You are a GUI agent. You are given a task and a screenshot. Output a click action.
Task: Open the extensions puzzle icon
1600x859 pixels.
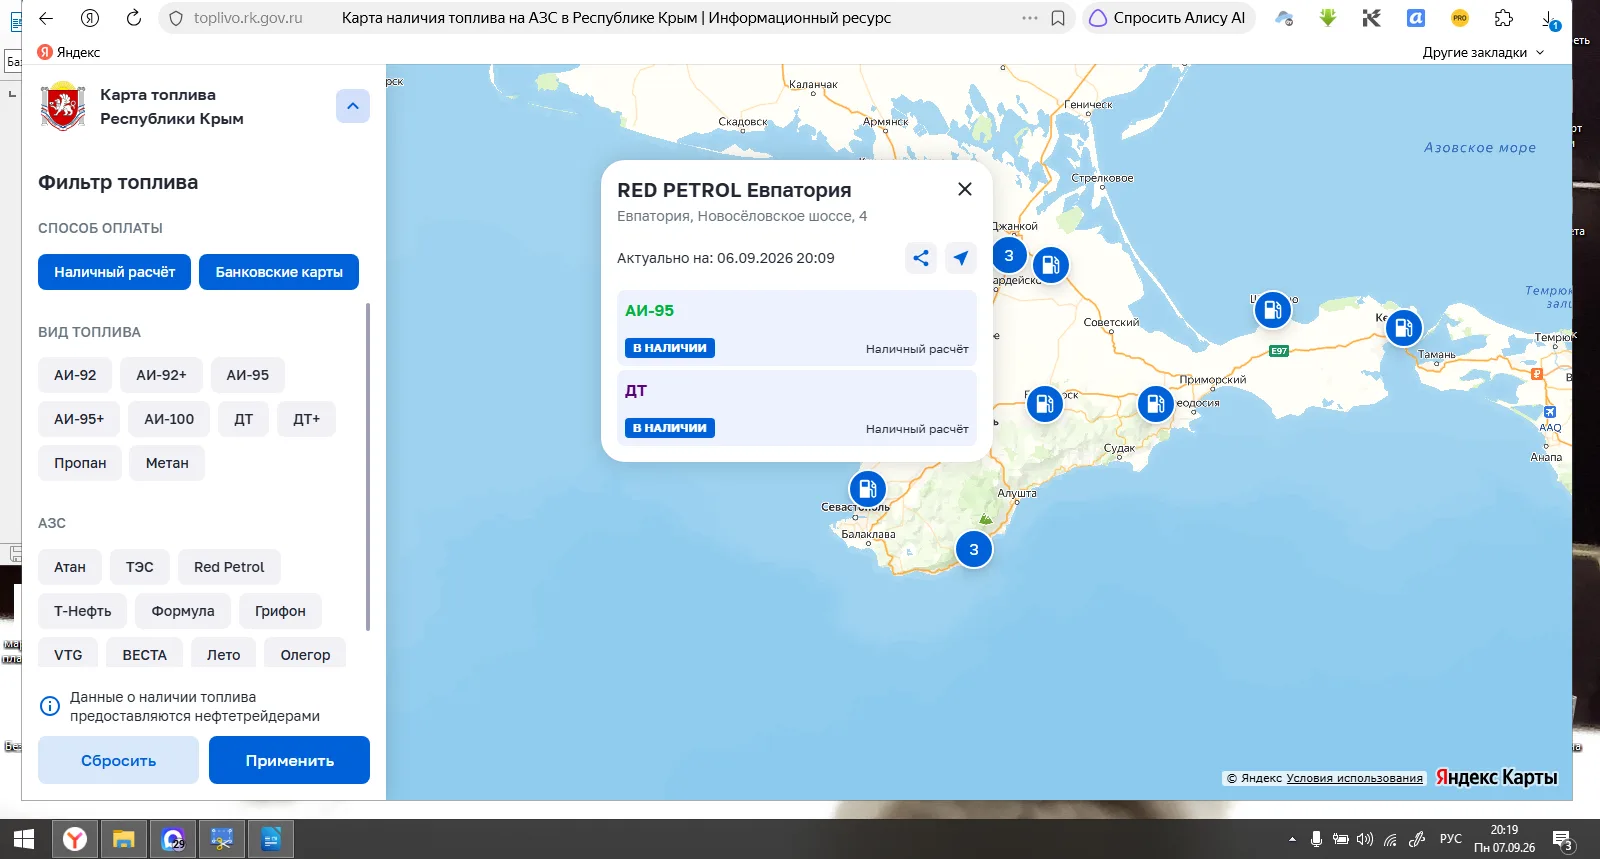(1504, 18)
